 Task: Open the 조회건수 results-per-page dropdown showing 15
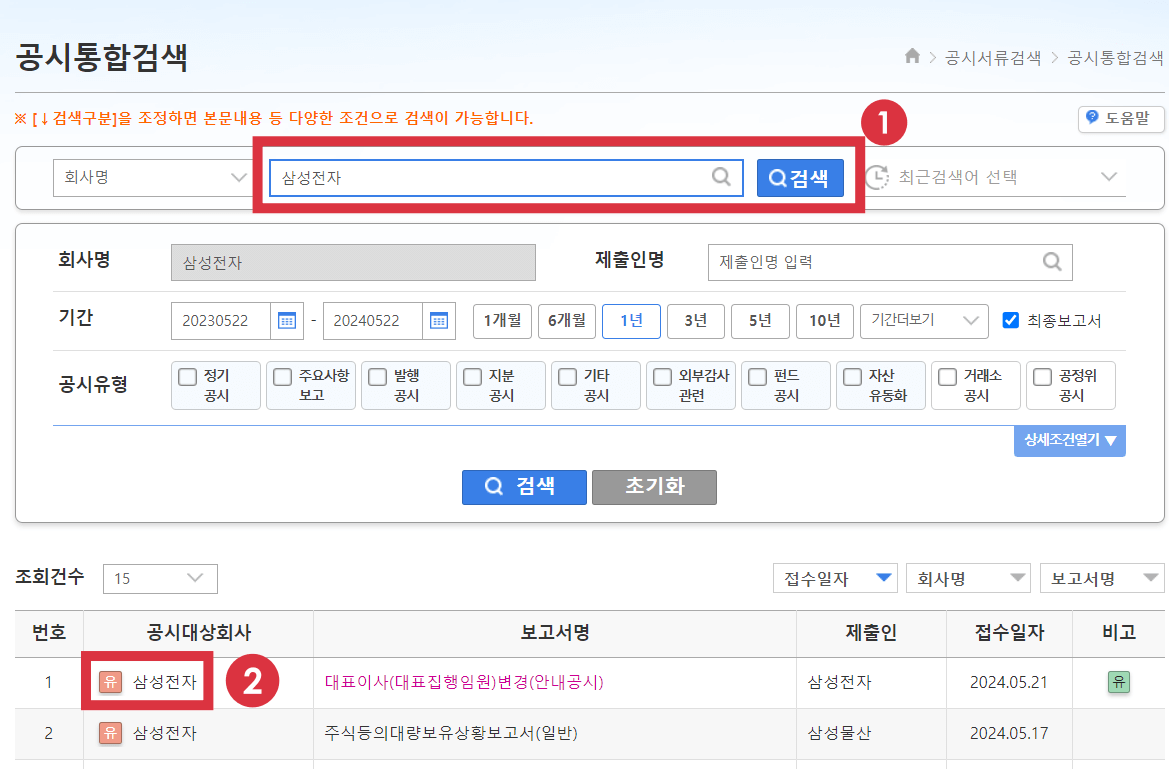tap(160, 578)
